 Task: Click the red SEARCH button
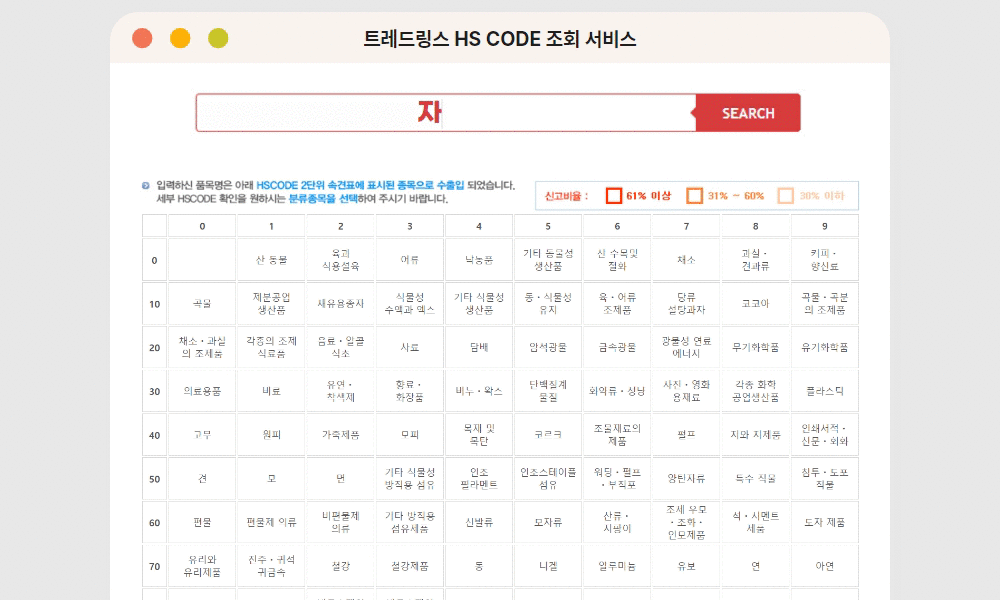pos(748,113)
